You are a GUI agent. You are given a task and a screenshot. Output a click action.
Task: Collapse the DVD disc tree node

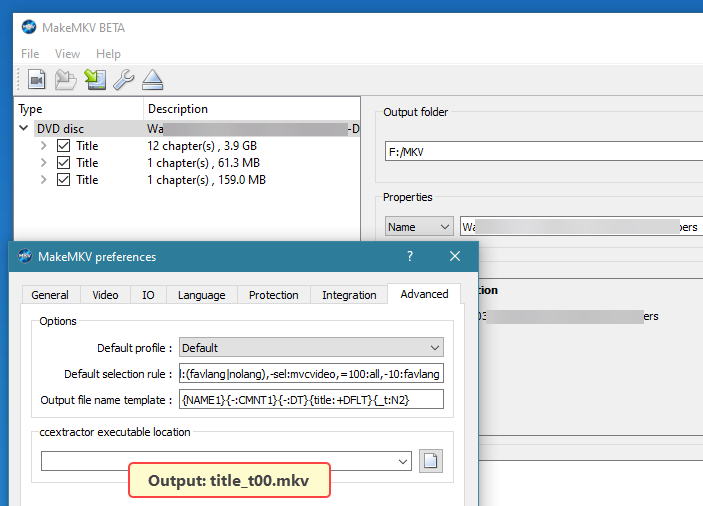click(24, 128)
